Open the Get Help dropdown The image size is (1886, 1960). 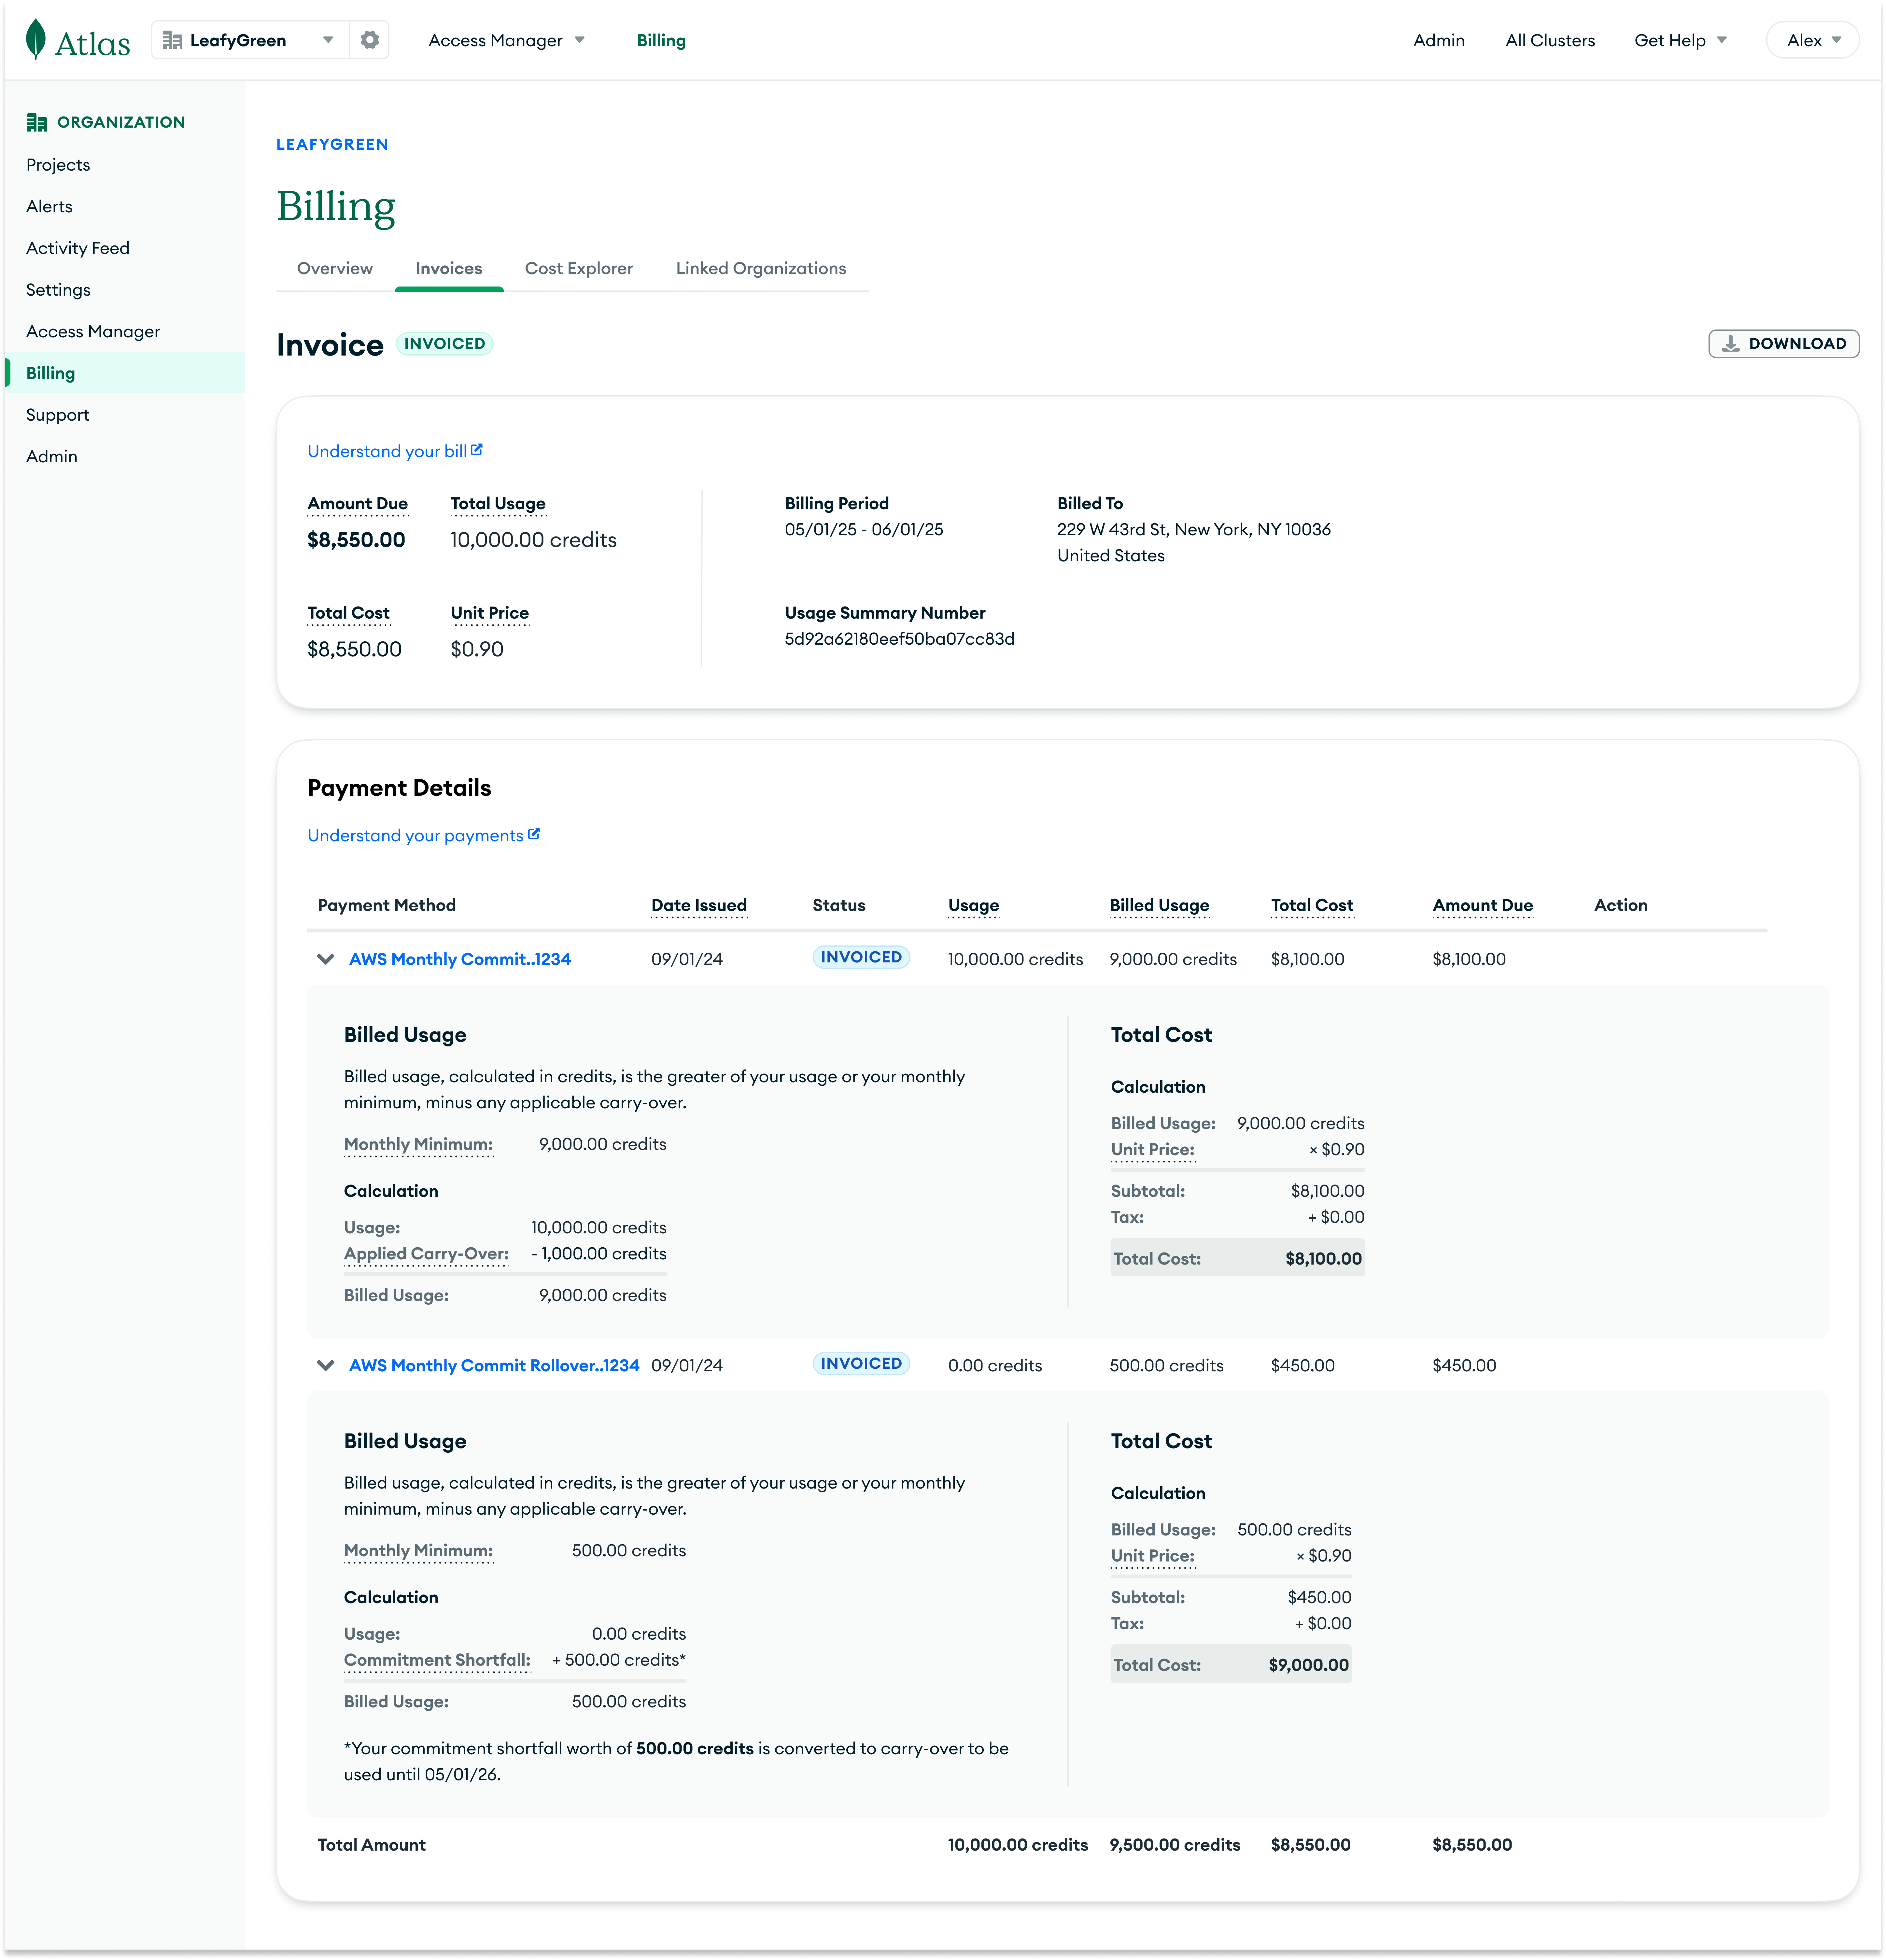(x=1680, y=40)
